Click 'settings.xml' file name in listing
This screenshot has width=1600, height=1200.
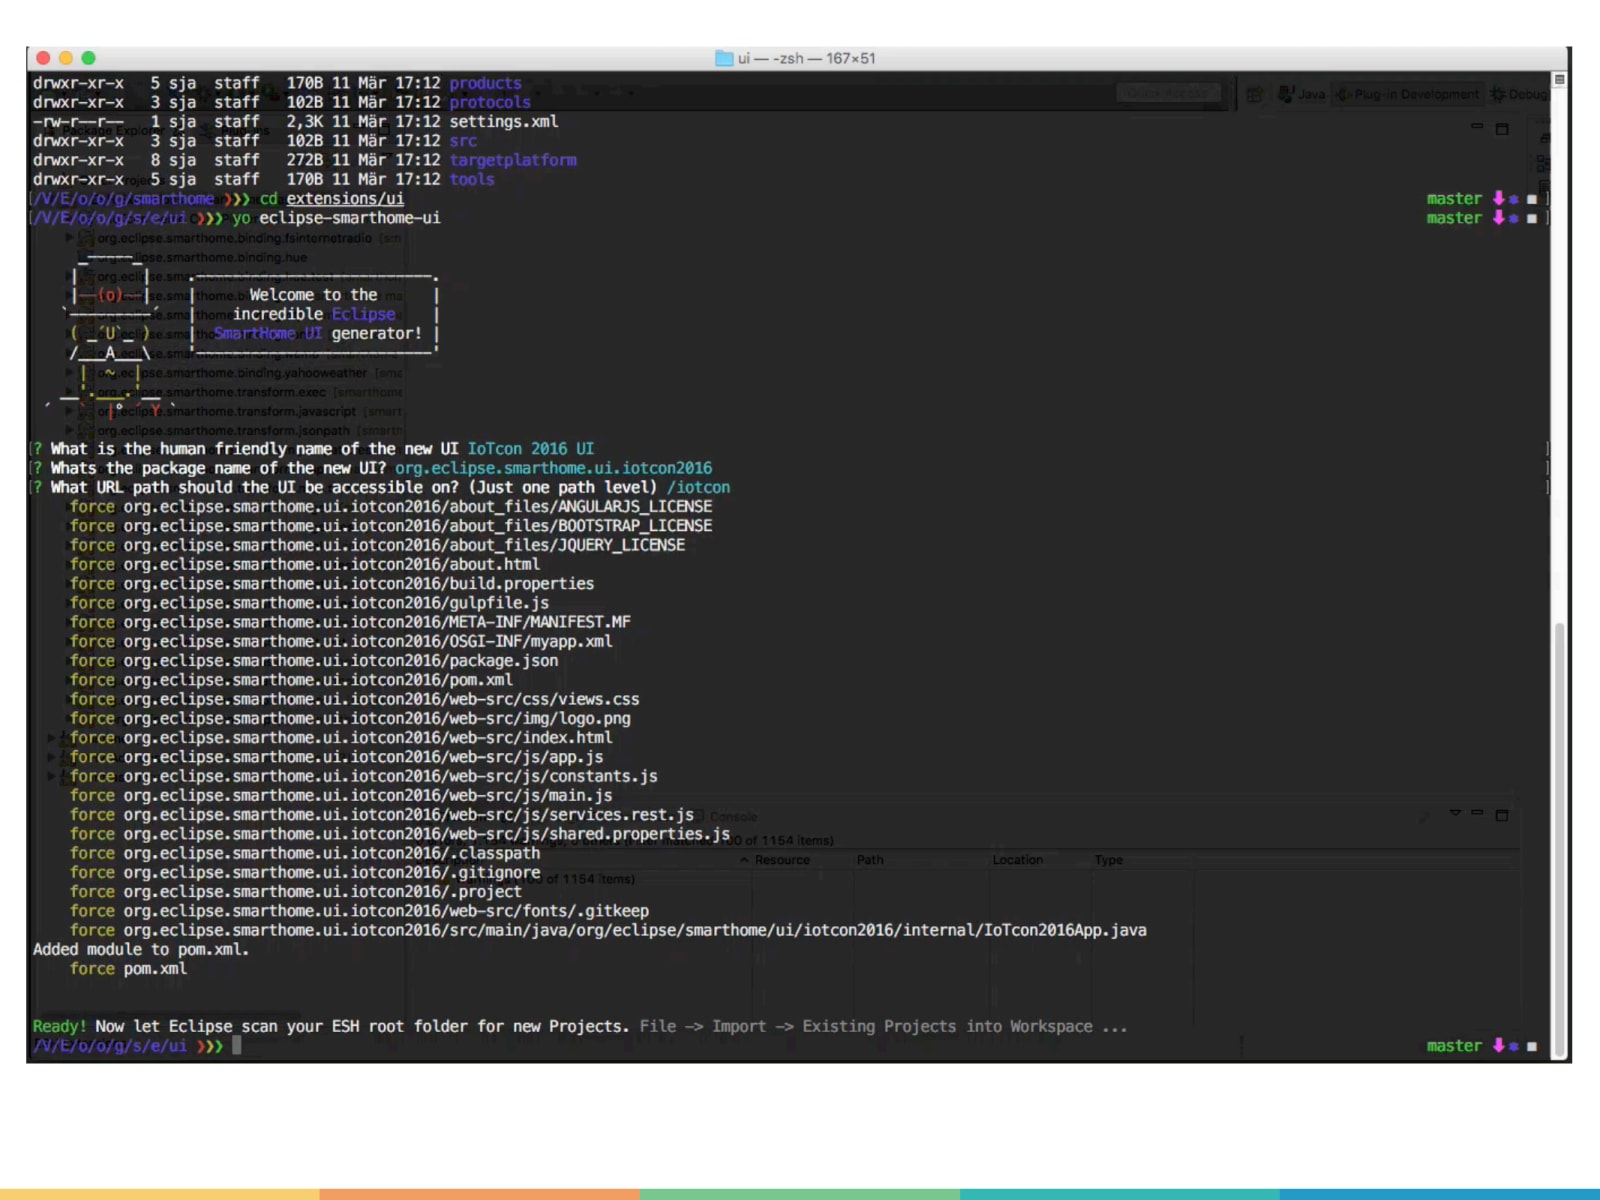tap(503, 121)
